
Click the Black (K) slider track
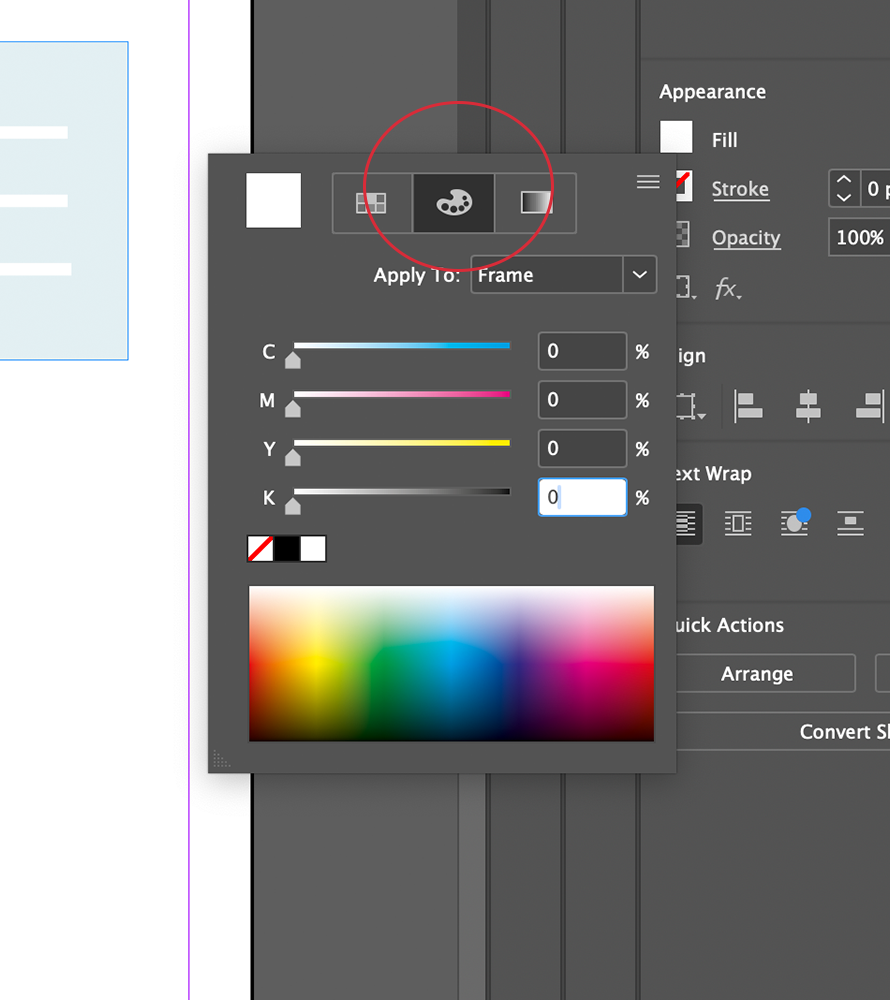coord(402,491)
